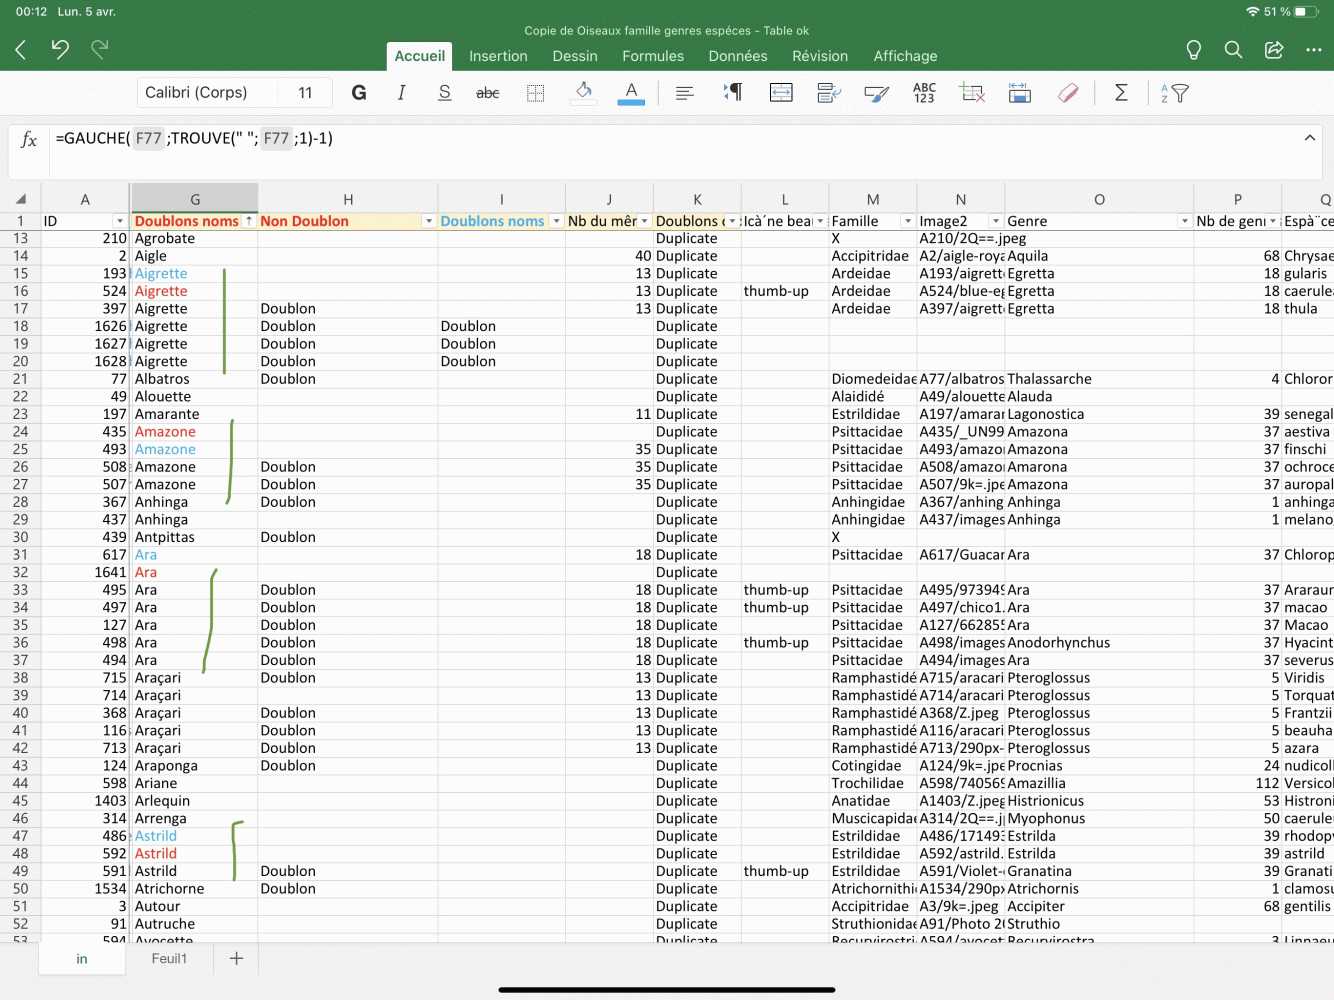Viewport: 1334px width, 1000px height.
Task: Click the strikethrough abc icon
Action: coord(487,93)
